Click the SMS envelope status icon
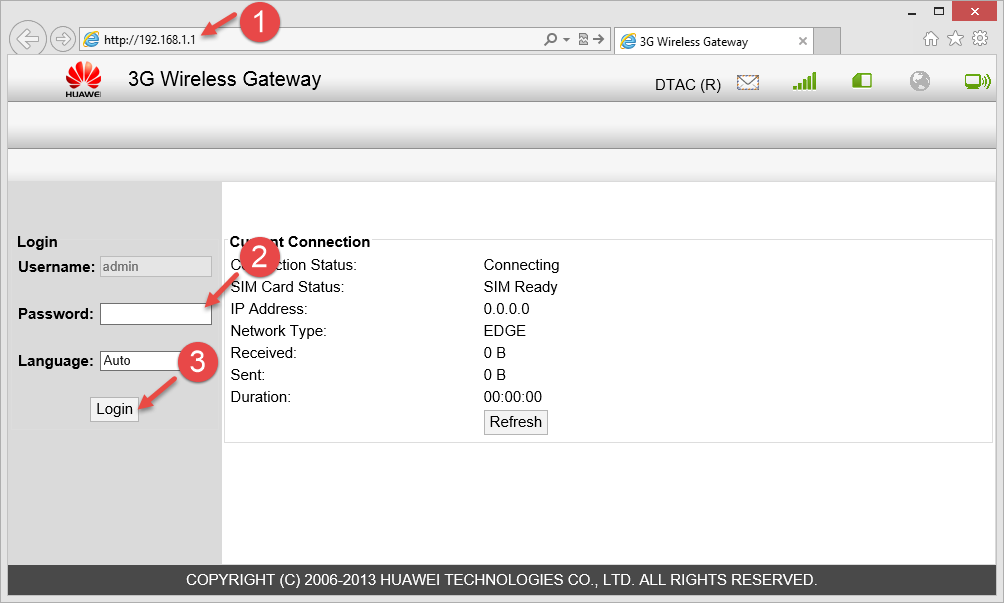1004x603 pixels. 747,83
